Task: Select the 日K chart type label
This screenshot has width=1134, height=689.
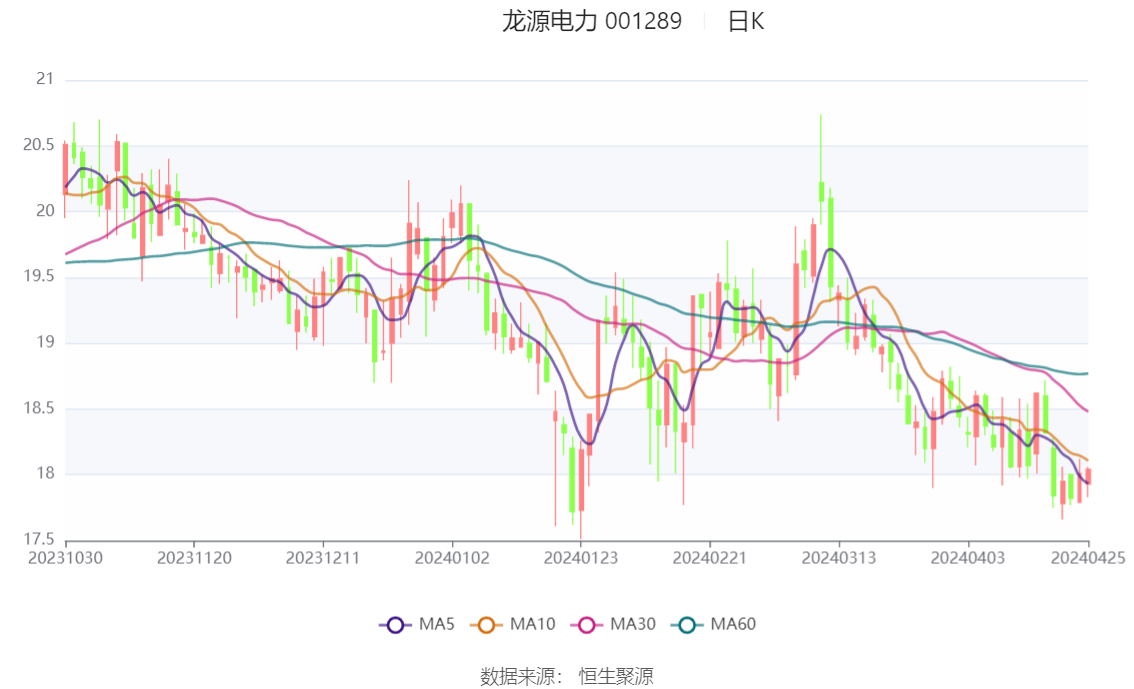Action: (x=746, y=22)
